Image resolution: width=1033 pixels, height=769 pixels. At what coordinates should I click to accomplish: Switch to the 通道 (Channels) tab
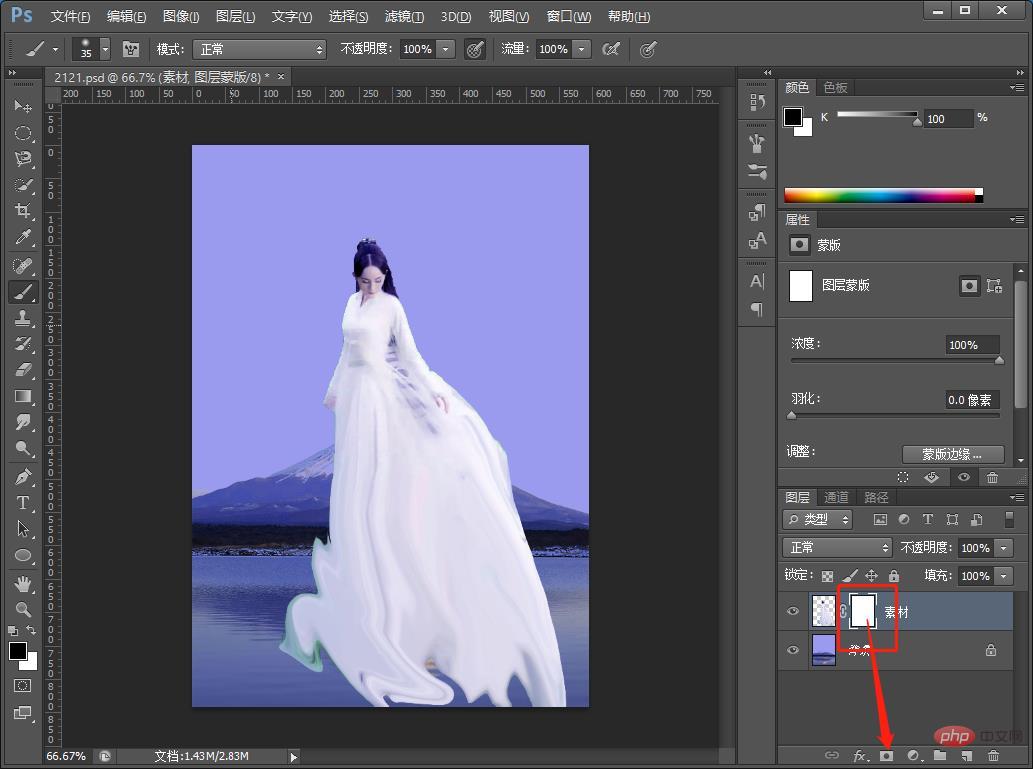(x=836, y=497)
